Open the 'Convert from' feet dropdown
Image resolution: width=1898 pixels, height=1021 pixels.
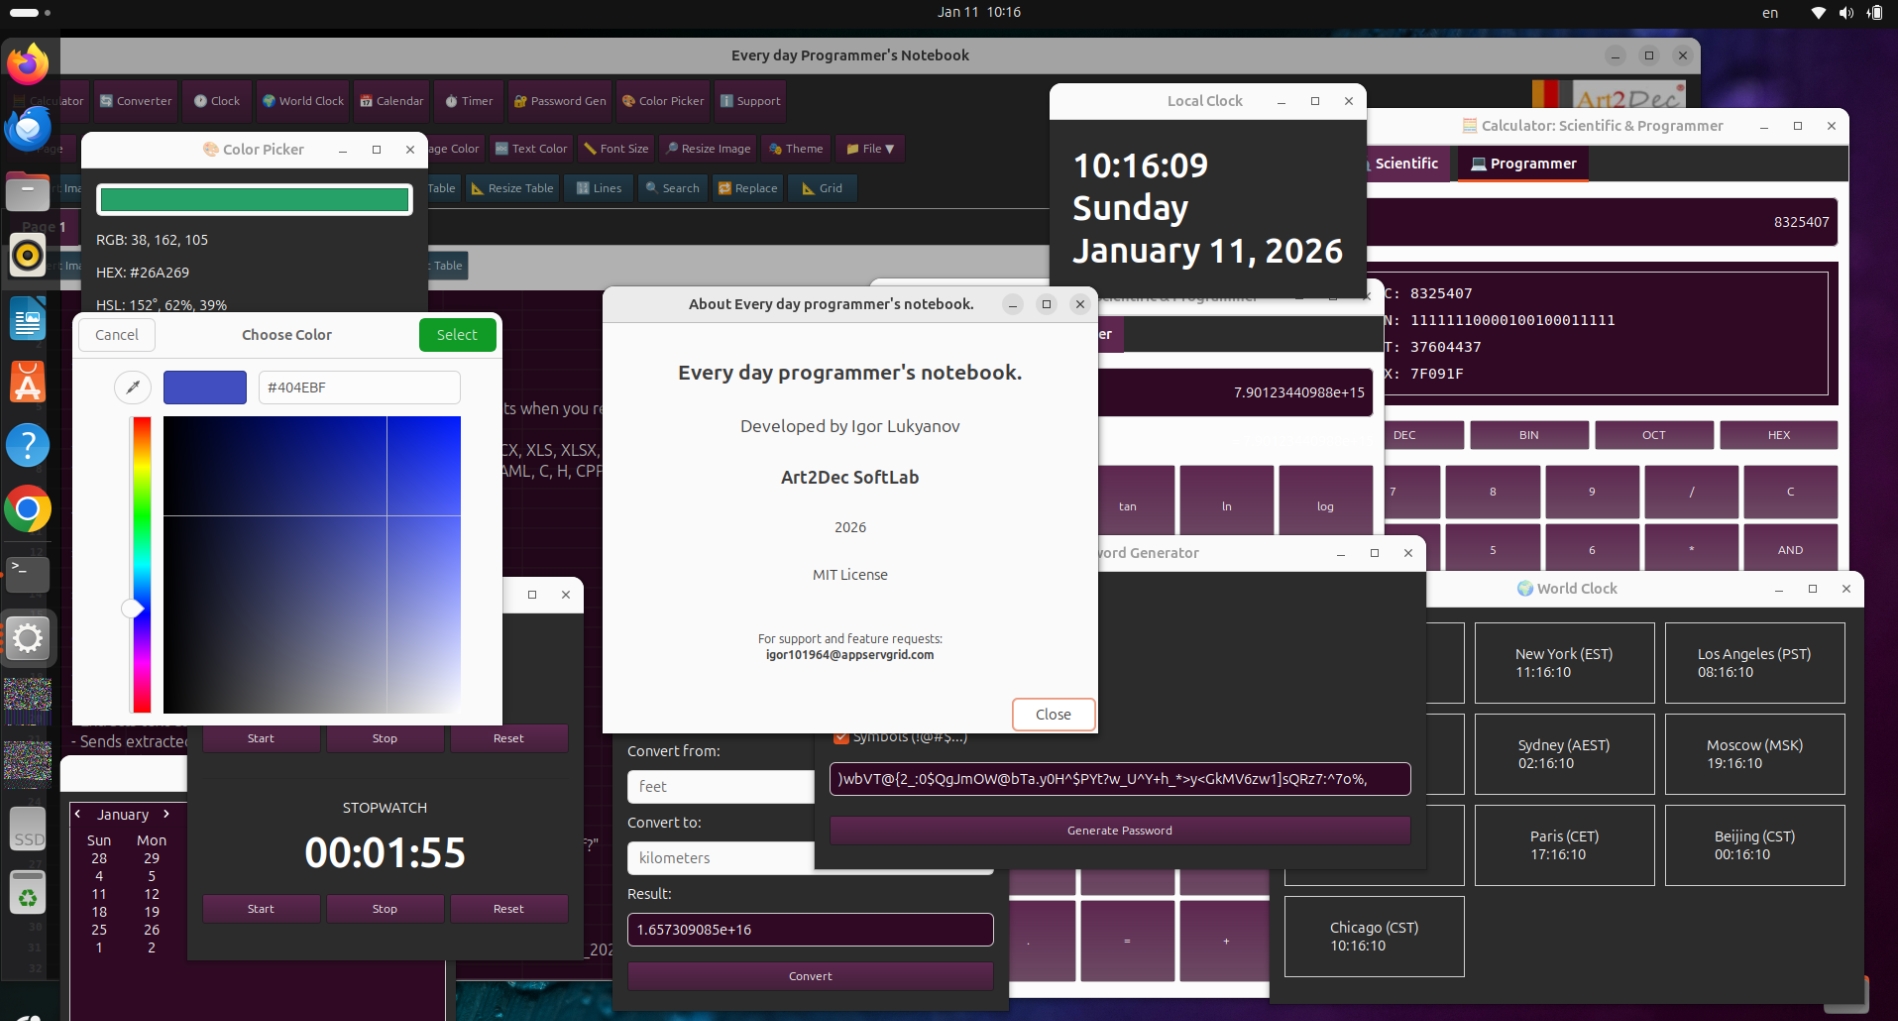pos(718,786)
